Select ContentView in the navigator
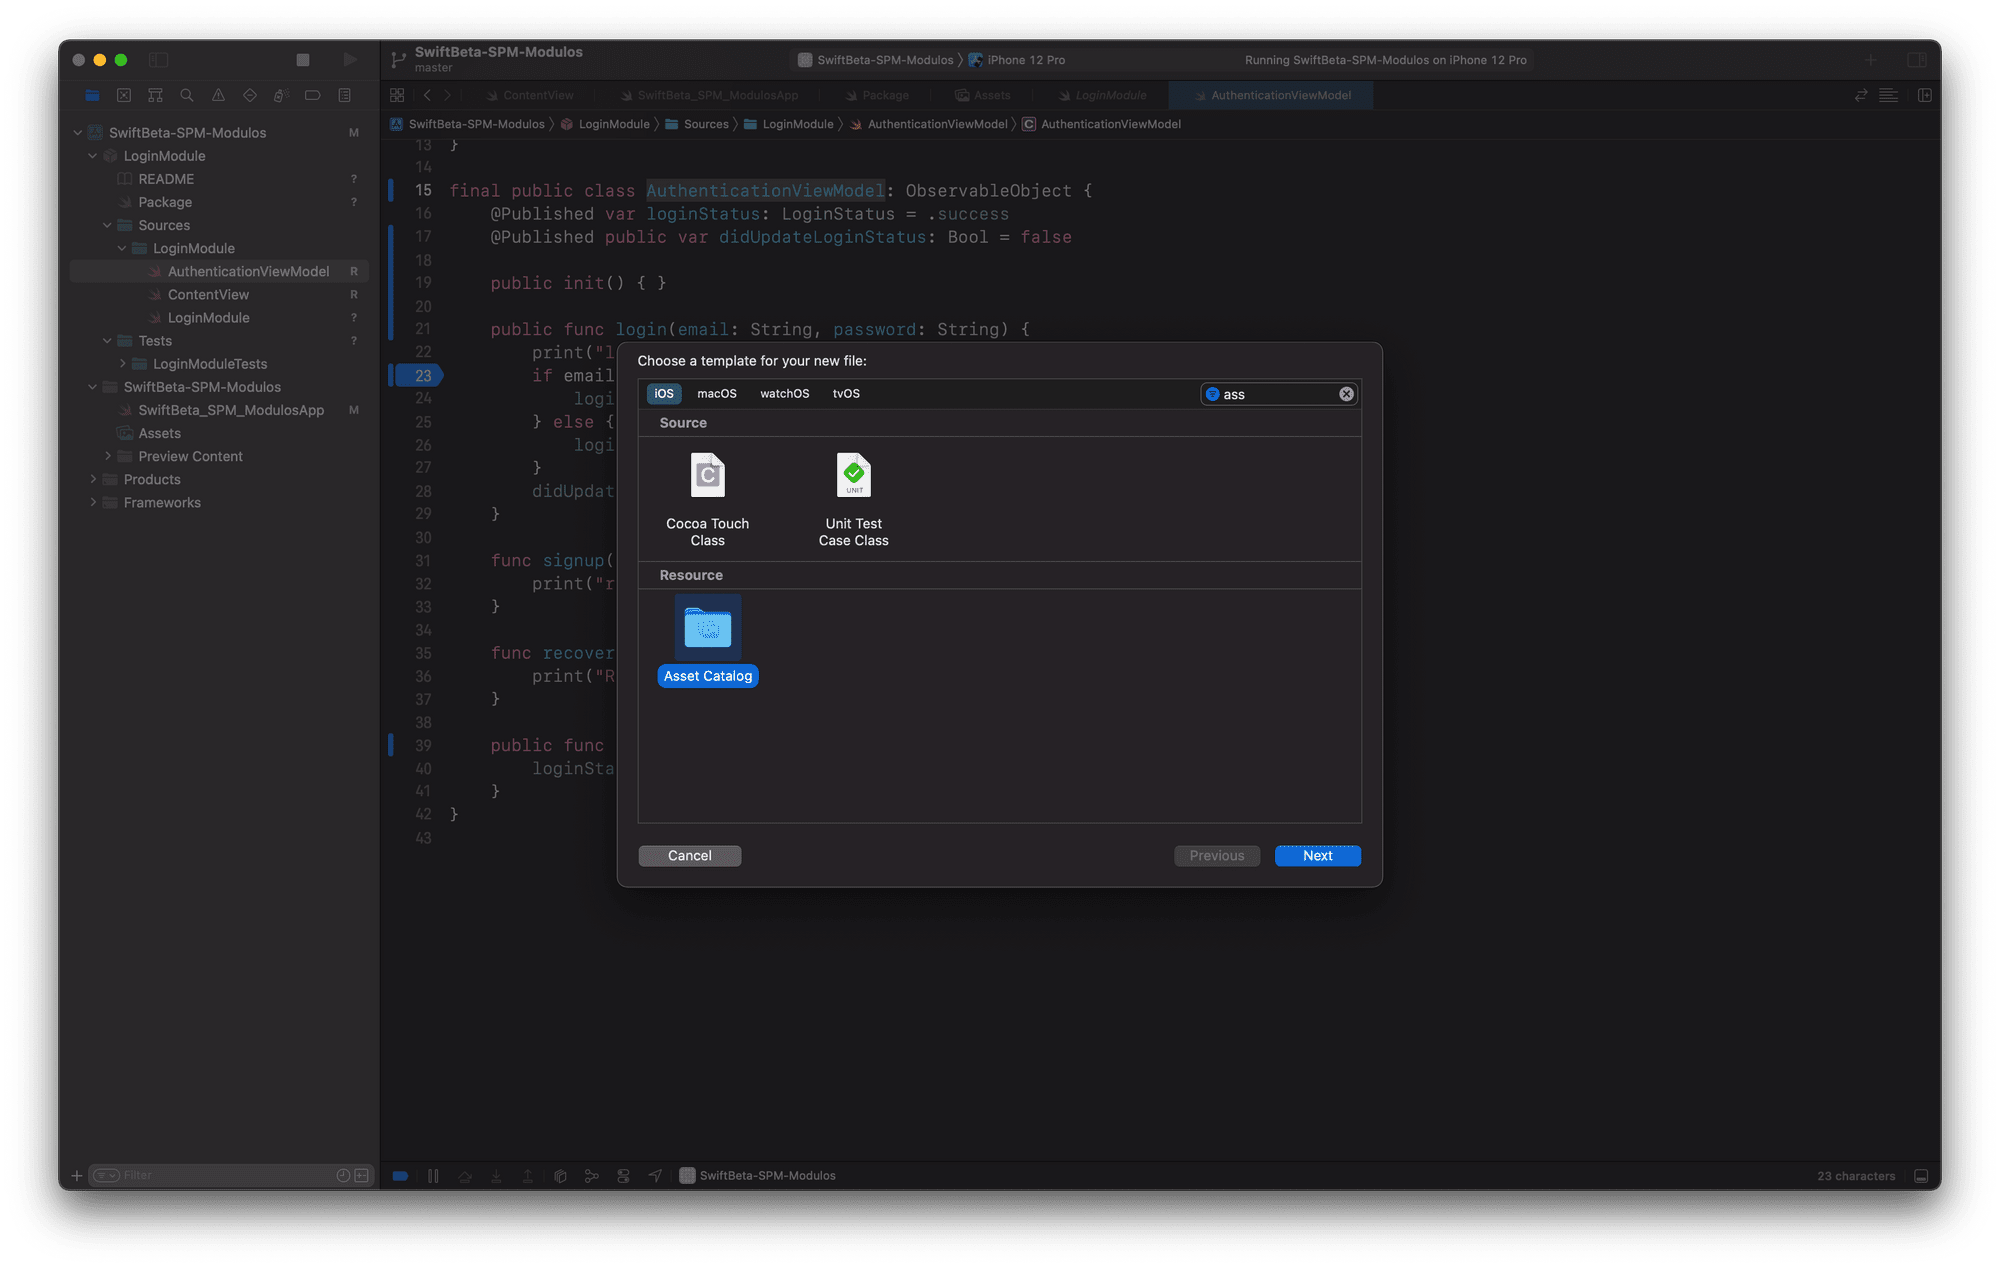The height and width of the screenshot is (1268, 2000). tap(208, 294)
